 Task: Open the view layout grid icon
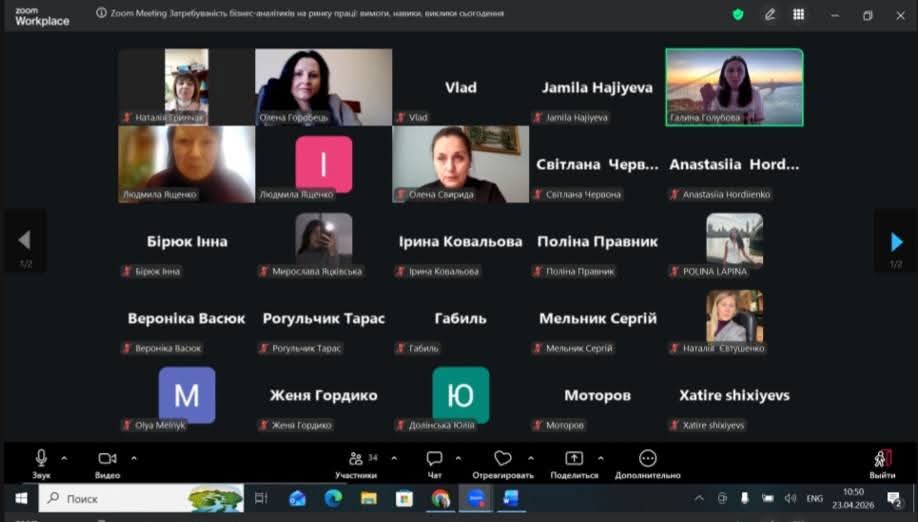coord(798,14)
